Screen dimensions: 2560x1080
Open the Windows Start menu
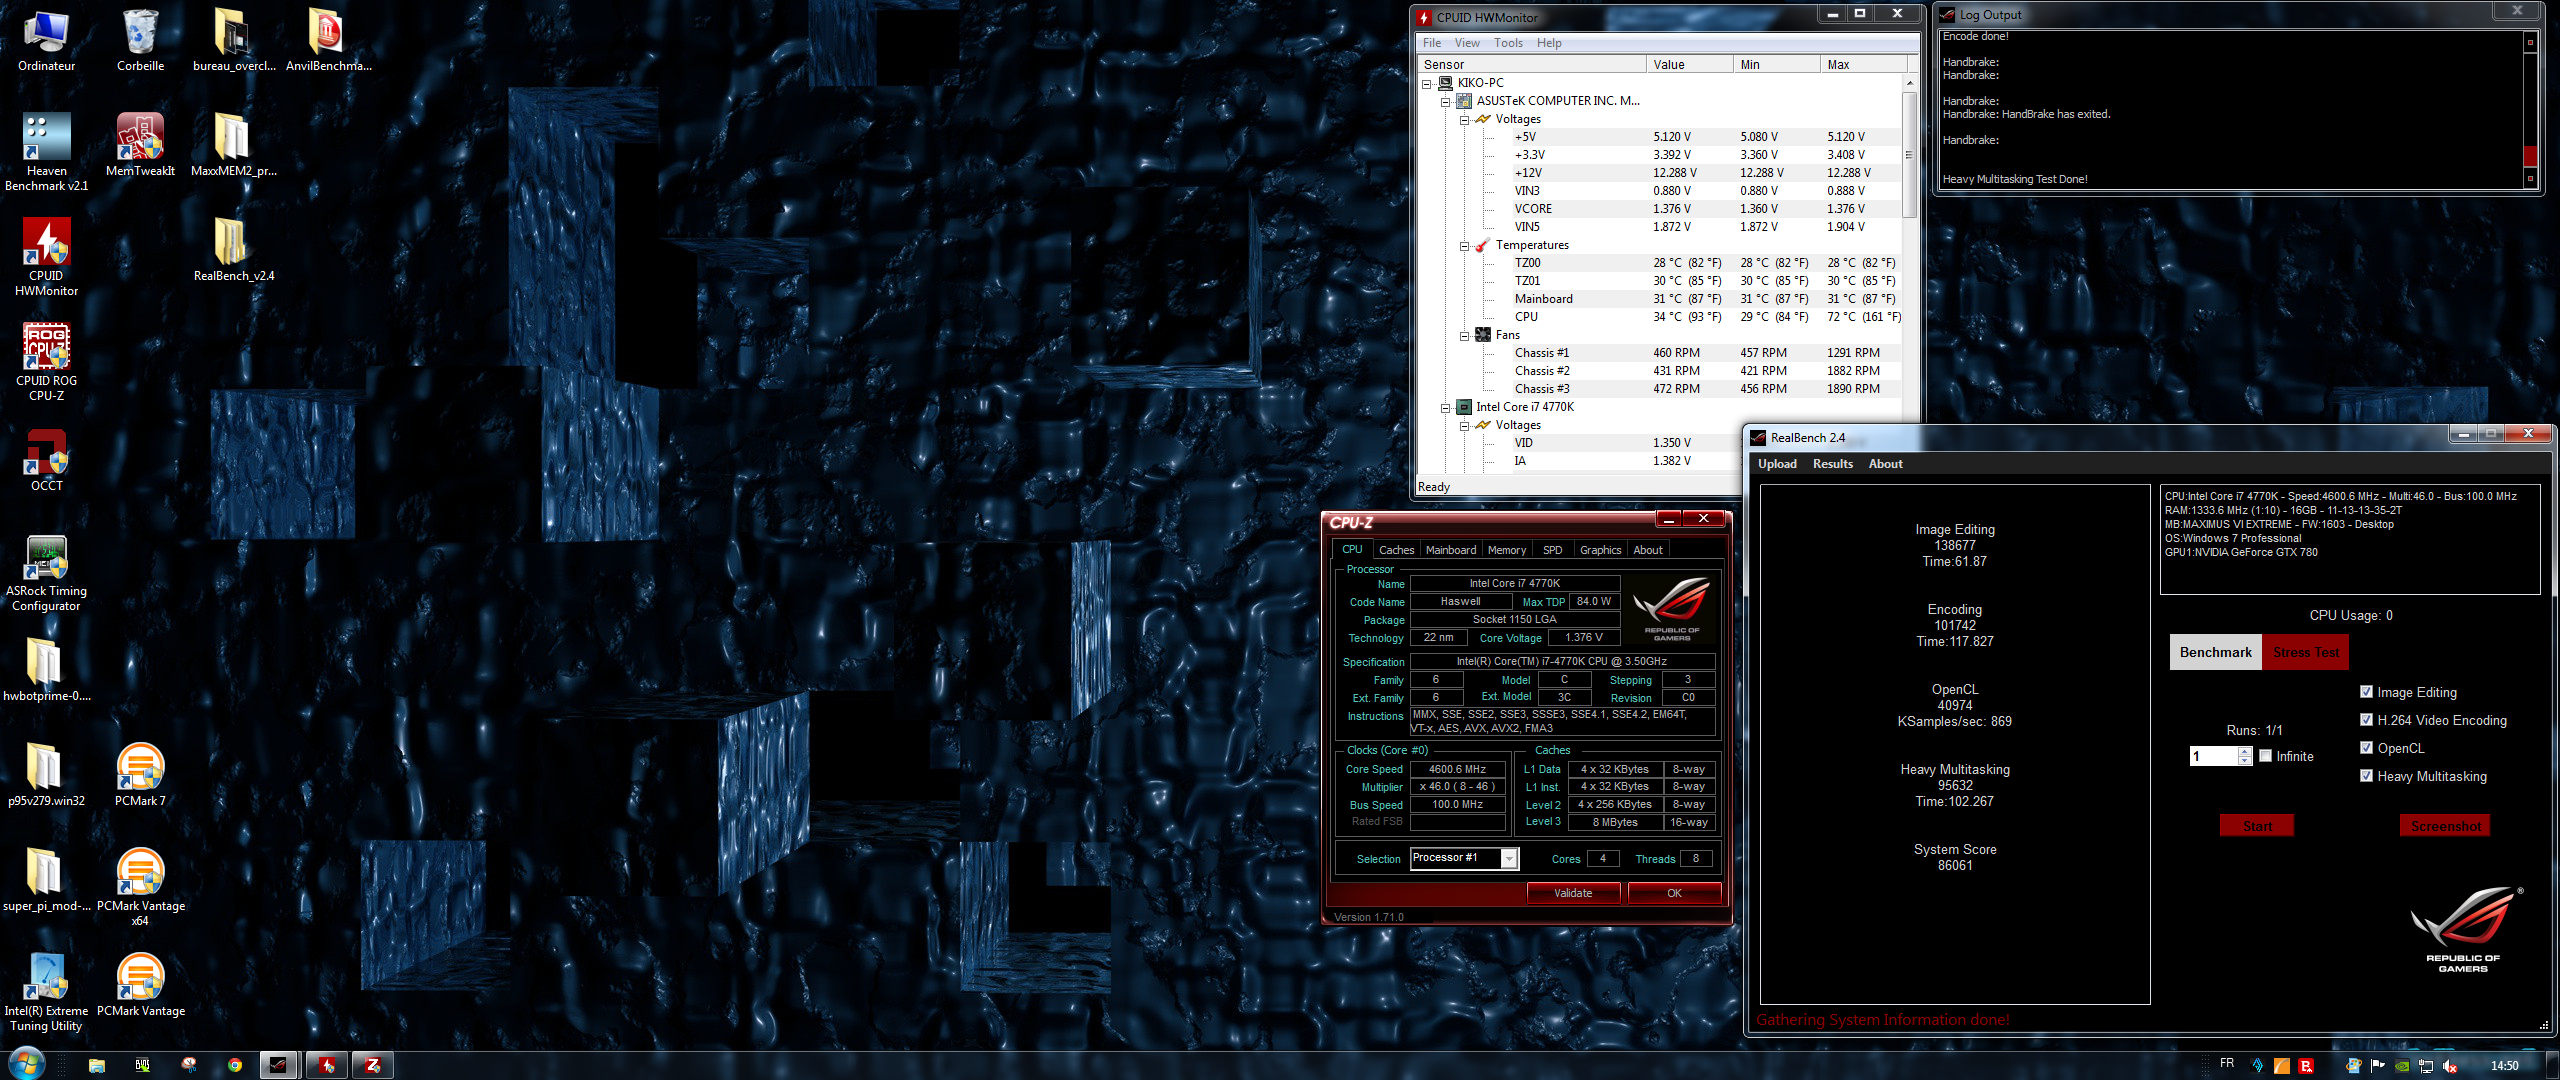coord(26,1064)
